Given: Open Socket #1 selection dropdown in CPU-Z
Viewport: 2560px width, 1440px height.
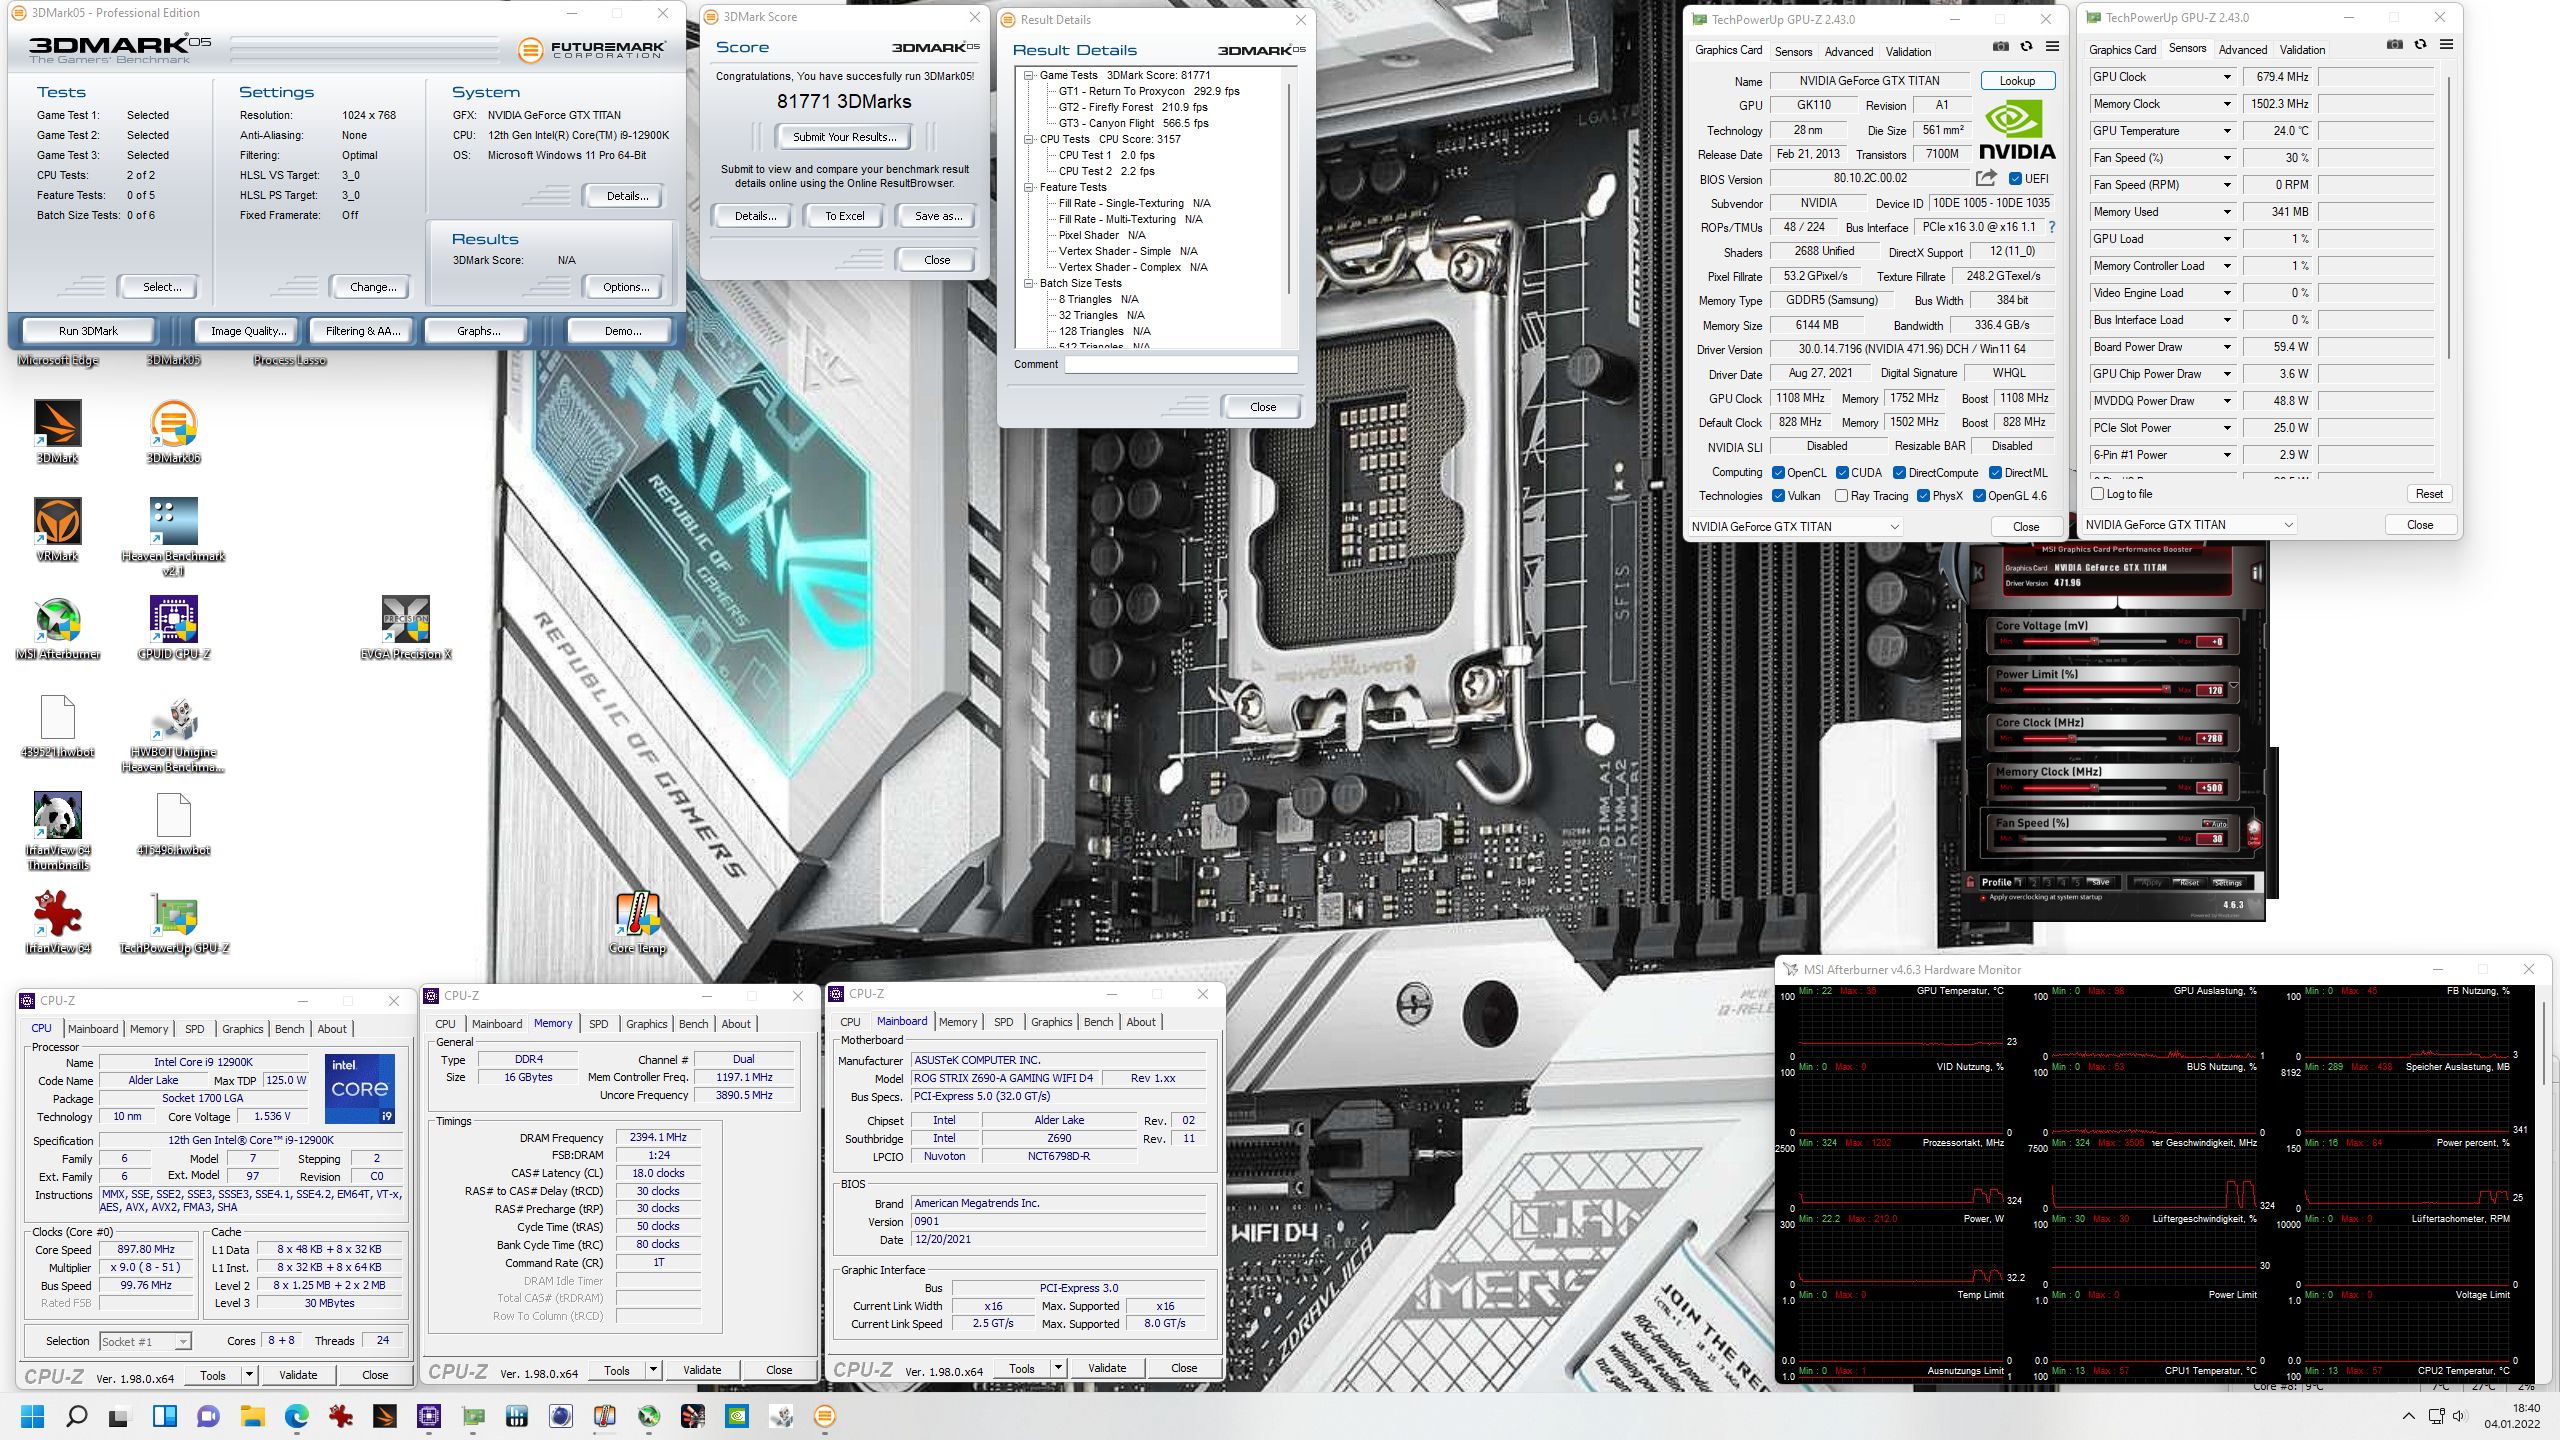Looking at the screenshot, I should click(x=145, y=1342).
